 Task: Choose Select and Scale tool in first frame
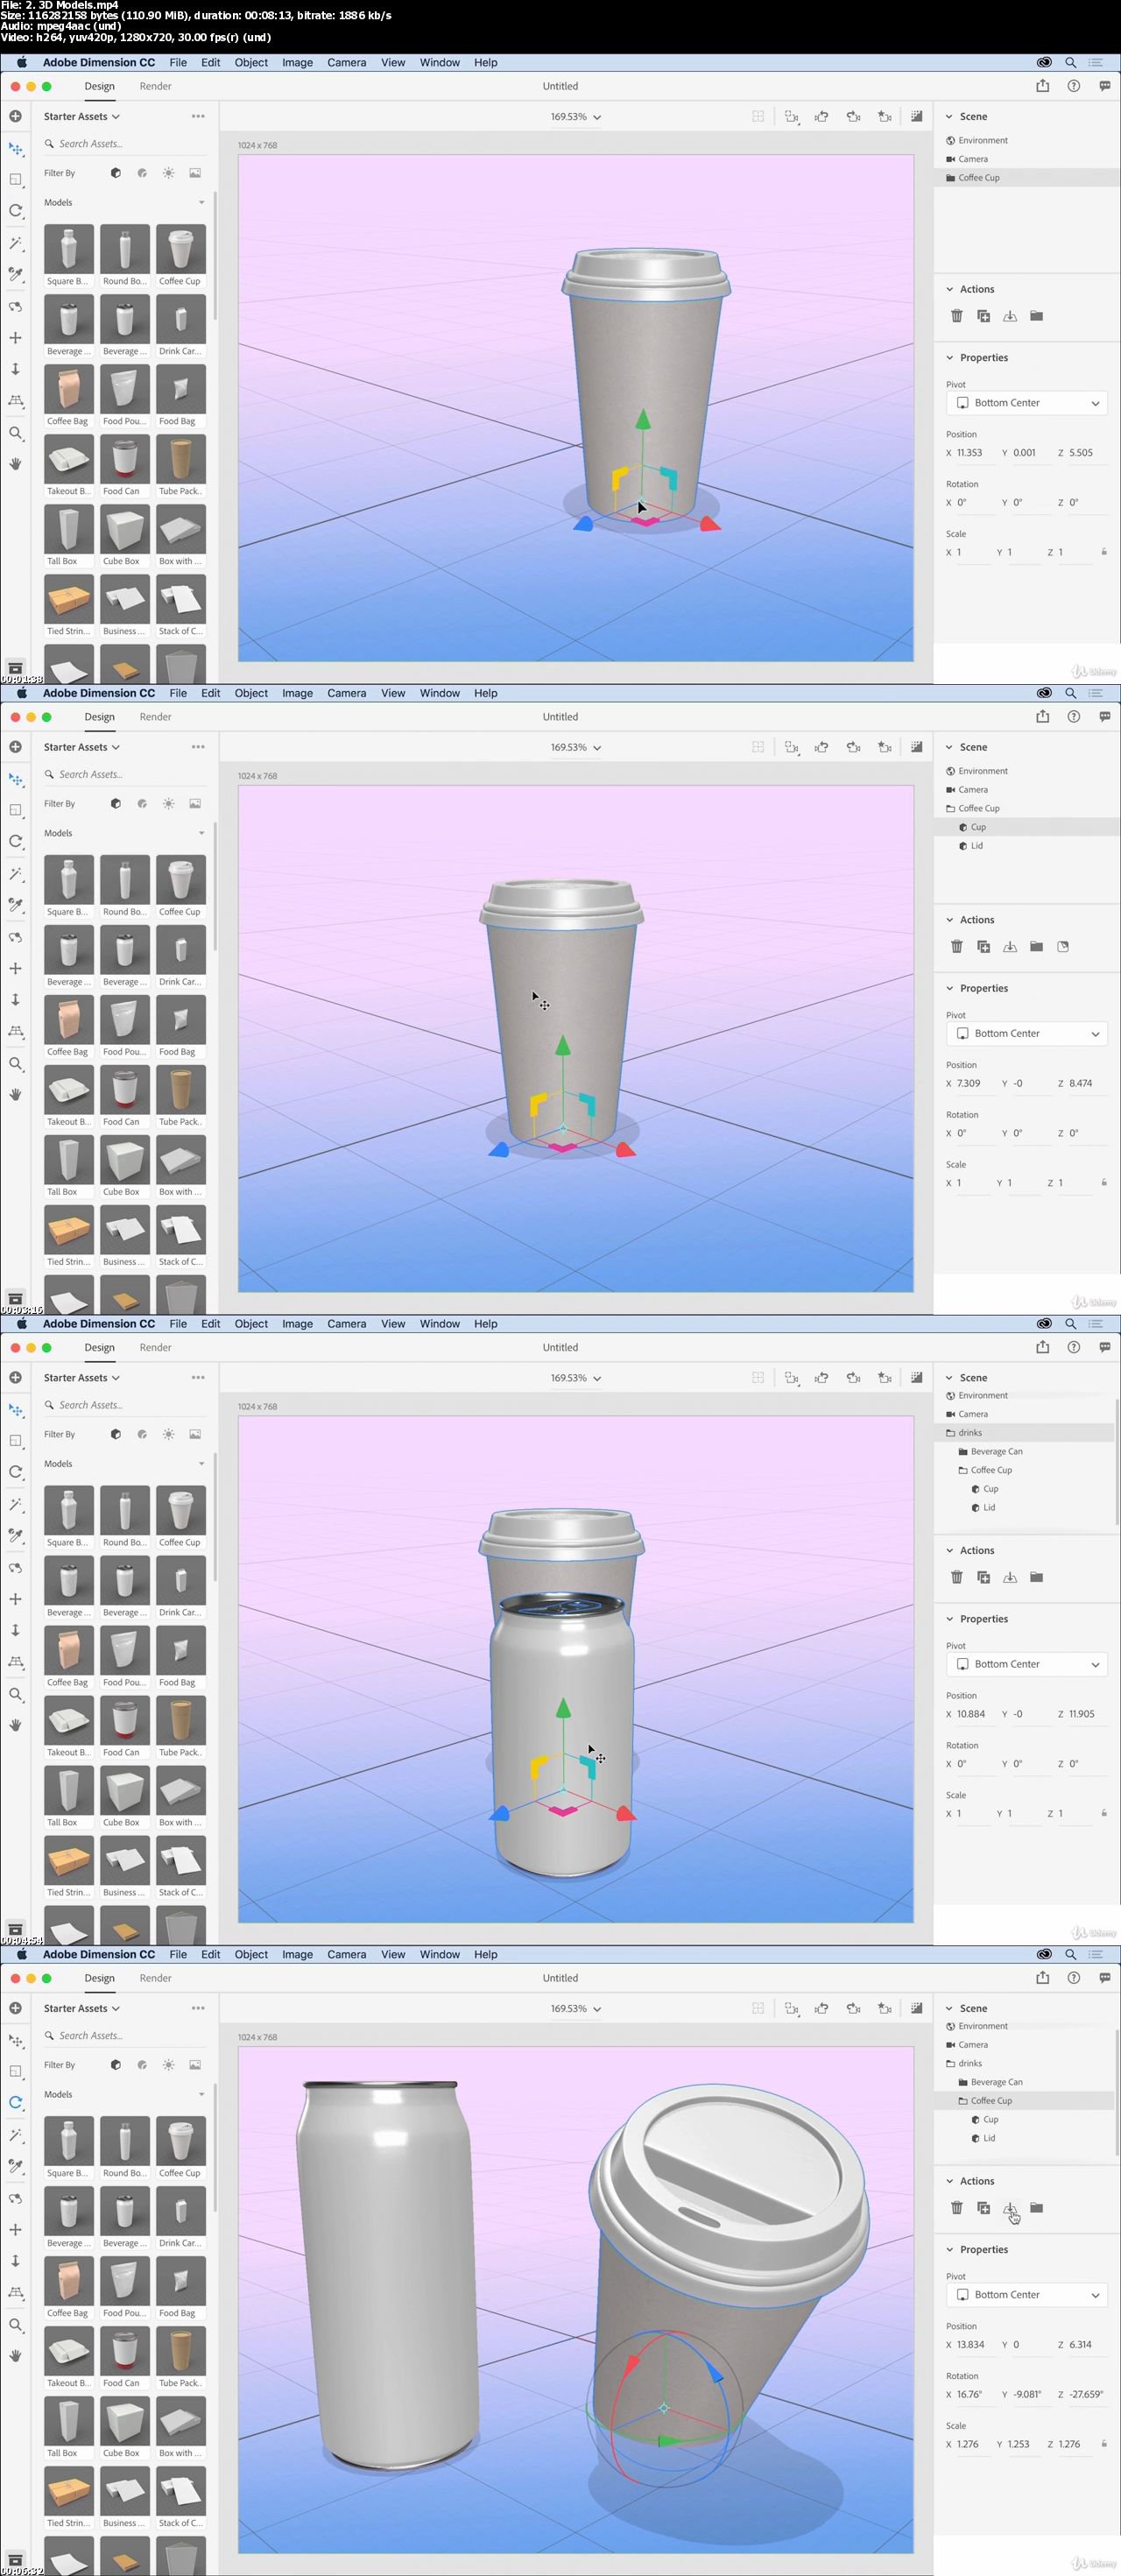(15, 180)
